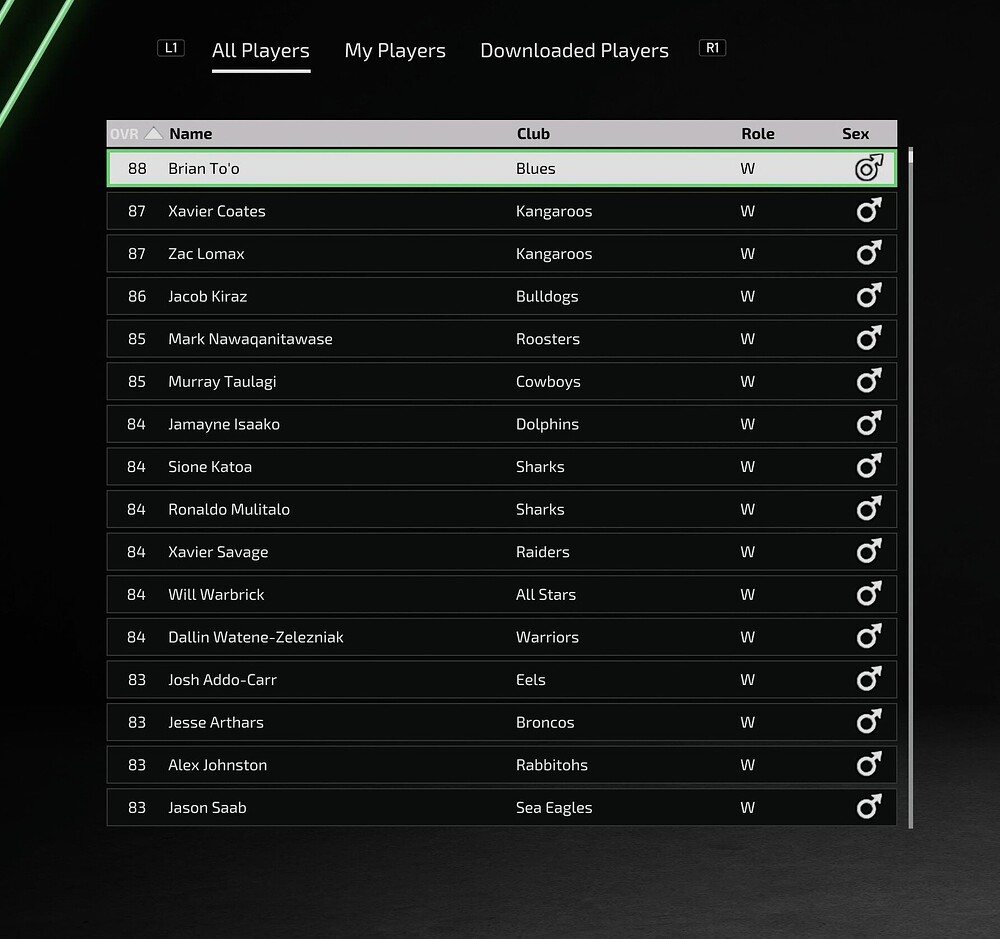Viewport: 1000px width, 939px height.
Task: Choose Dallin Watene-Zelezniak from the list
Action: coord(501,637)
